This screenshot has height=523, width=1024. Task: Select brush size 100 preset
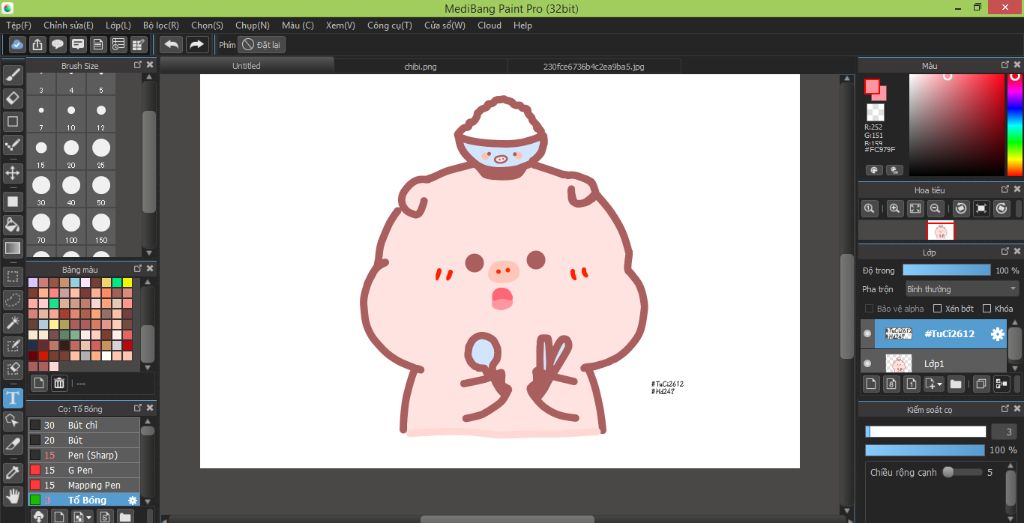[71, 226]
